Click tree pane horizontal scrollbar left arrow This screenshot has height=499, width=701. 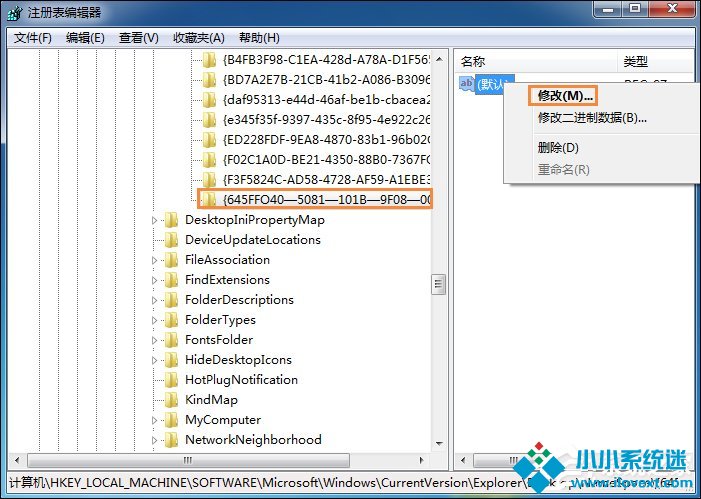(x=17, y=460)
